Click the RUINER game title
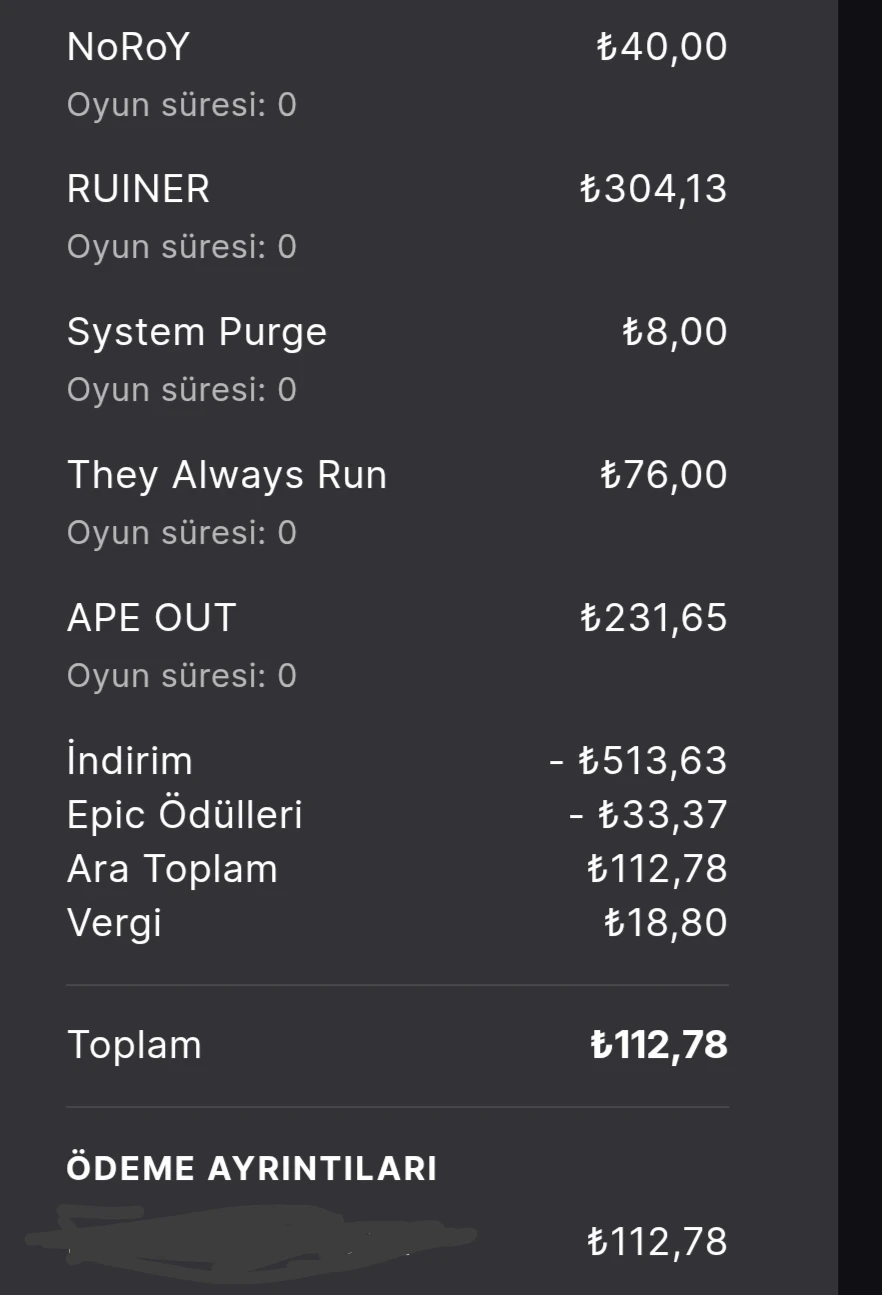 point(138,189)
